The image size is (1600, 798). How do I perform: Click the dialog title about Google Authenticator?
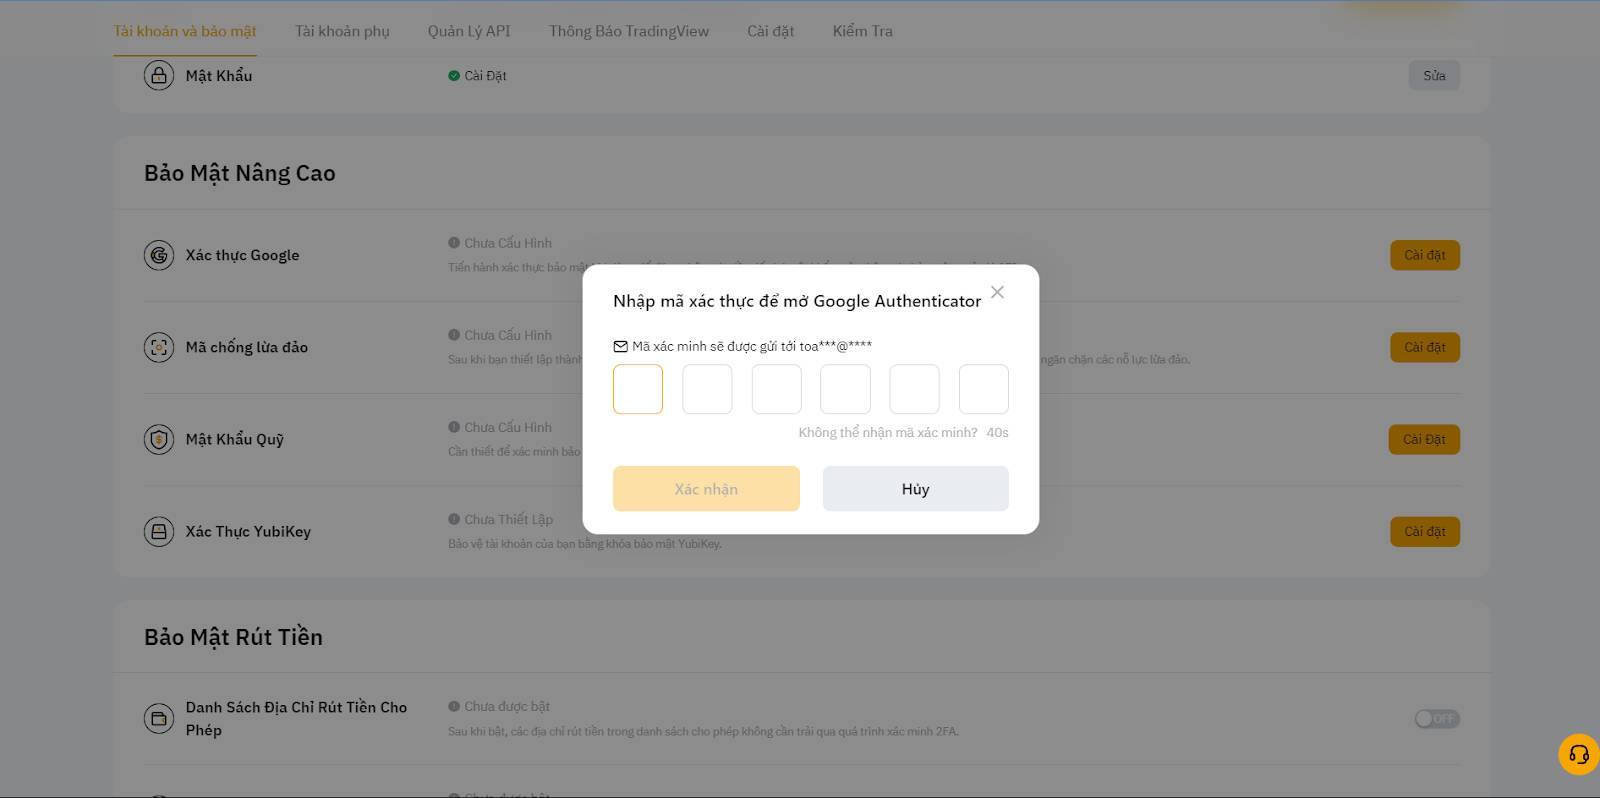pos(797,301)
